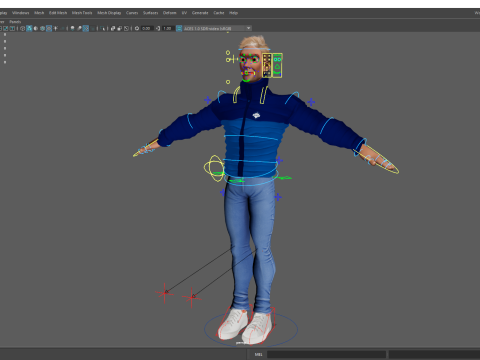Click the color space dropdown arrow

pyautogui.click(x=249, y=28)
